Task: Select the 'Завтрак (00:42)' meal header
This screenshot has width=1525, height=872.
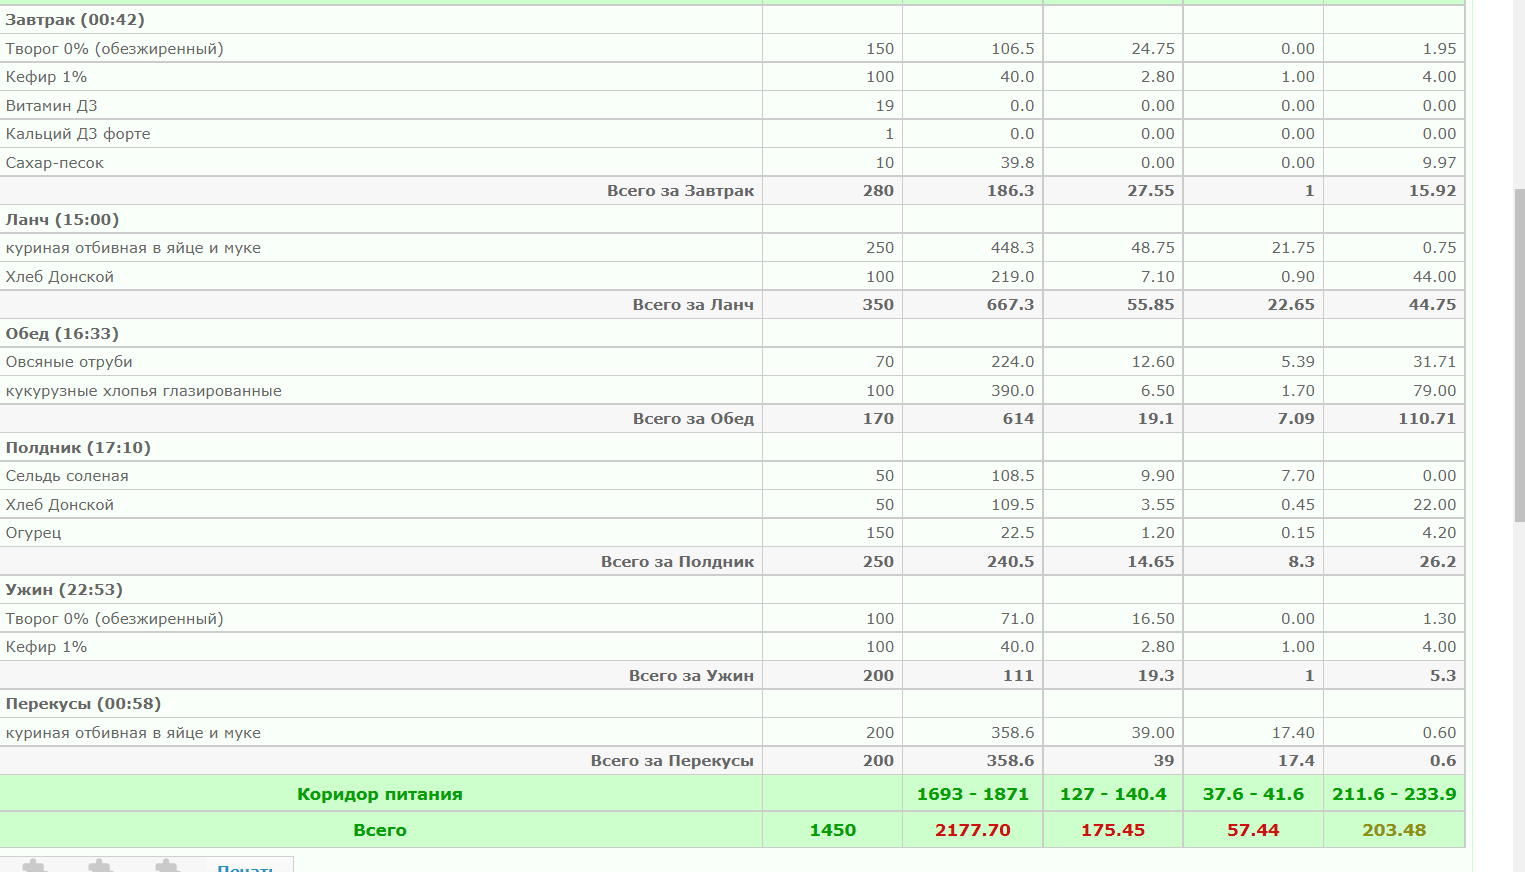Action: click(75, 19)
